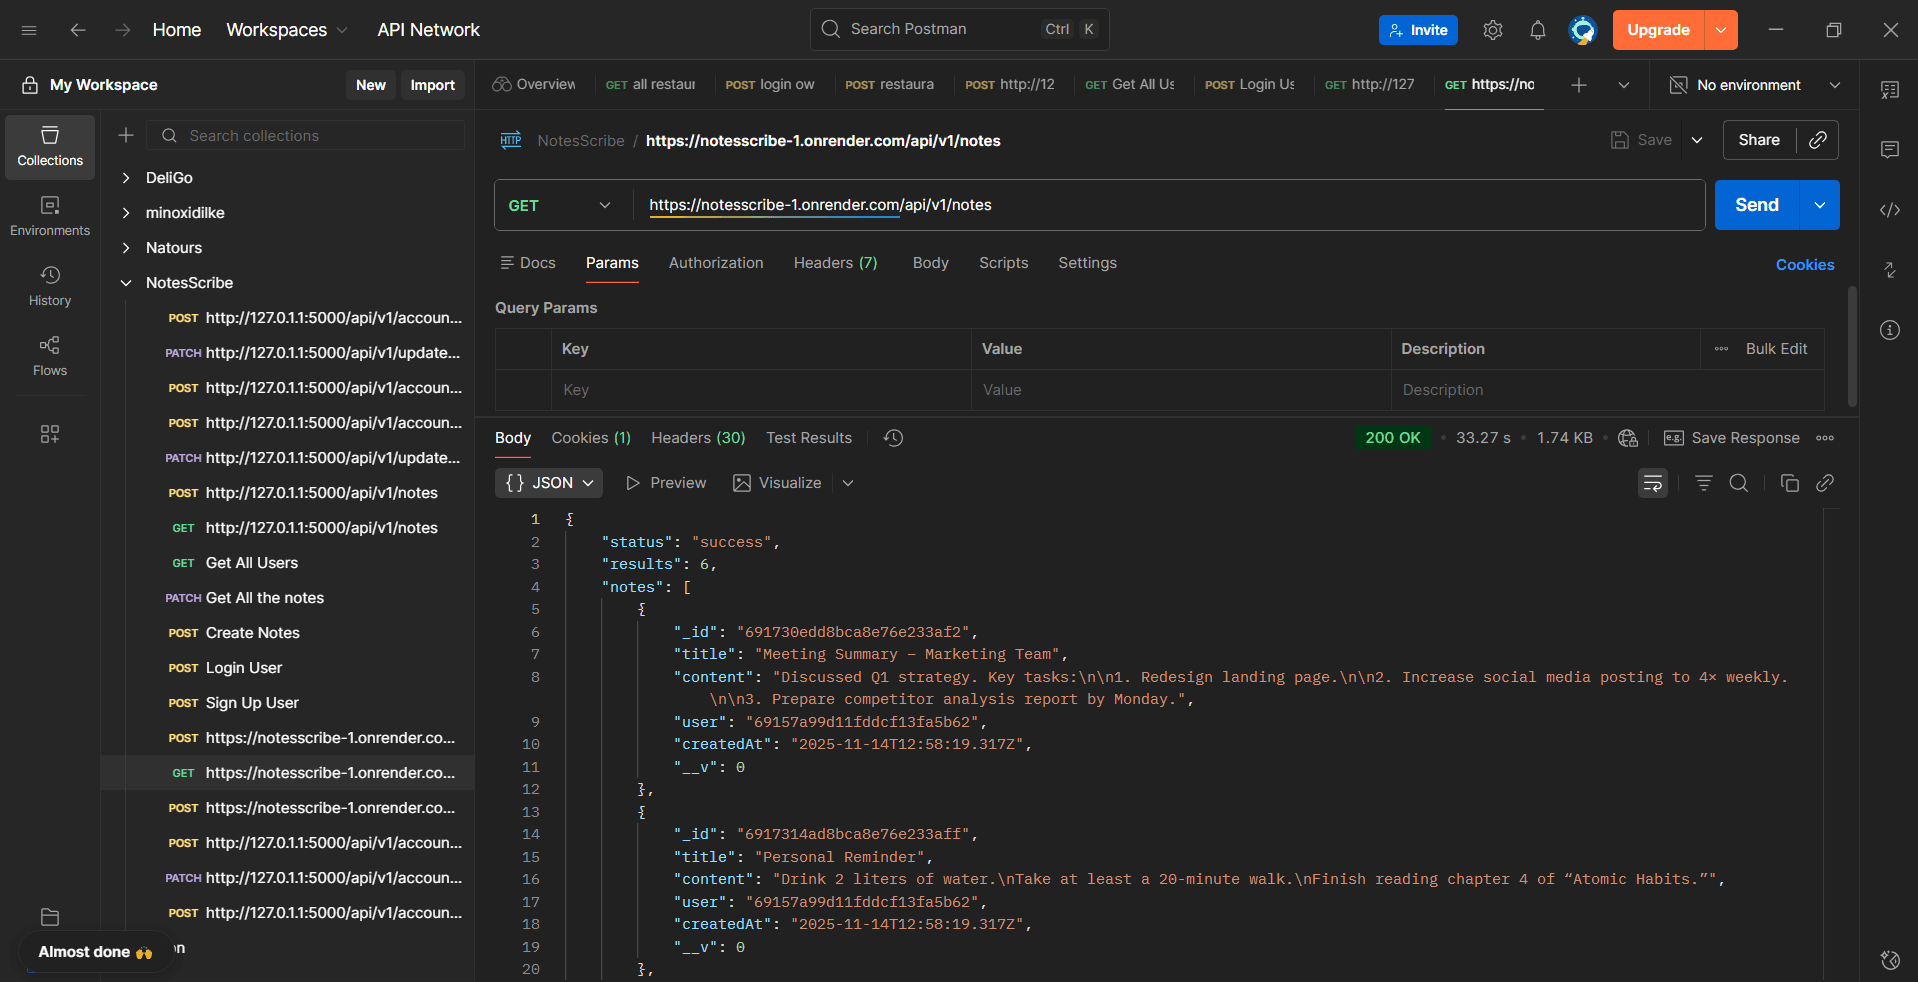Viewport: 1918px width, 982px height.
Task: Open response history clock icon
Action: 894,438
